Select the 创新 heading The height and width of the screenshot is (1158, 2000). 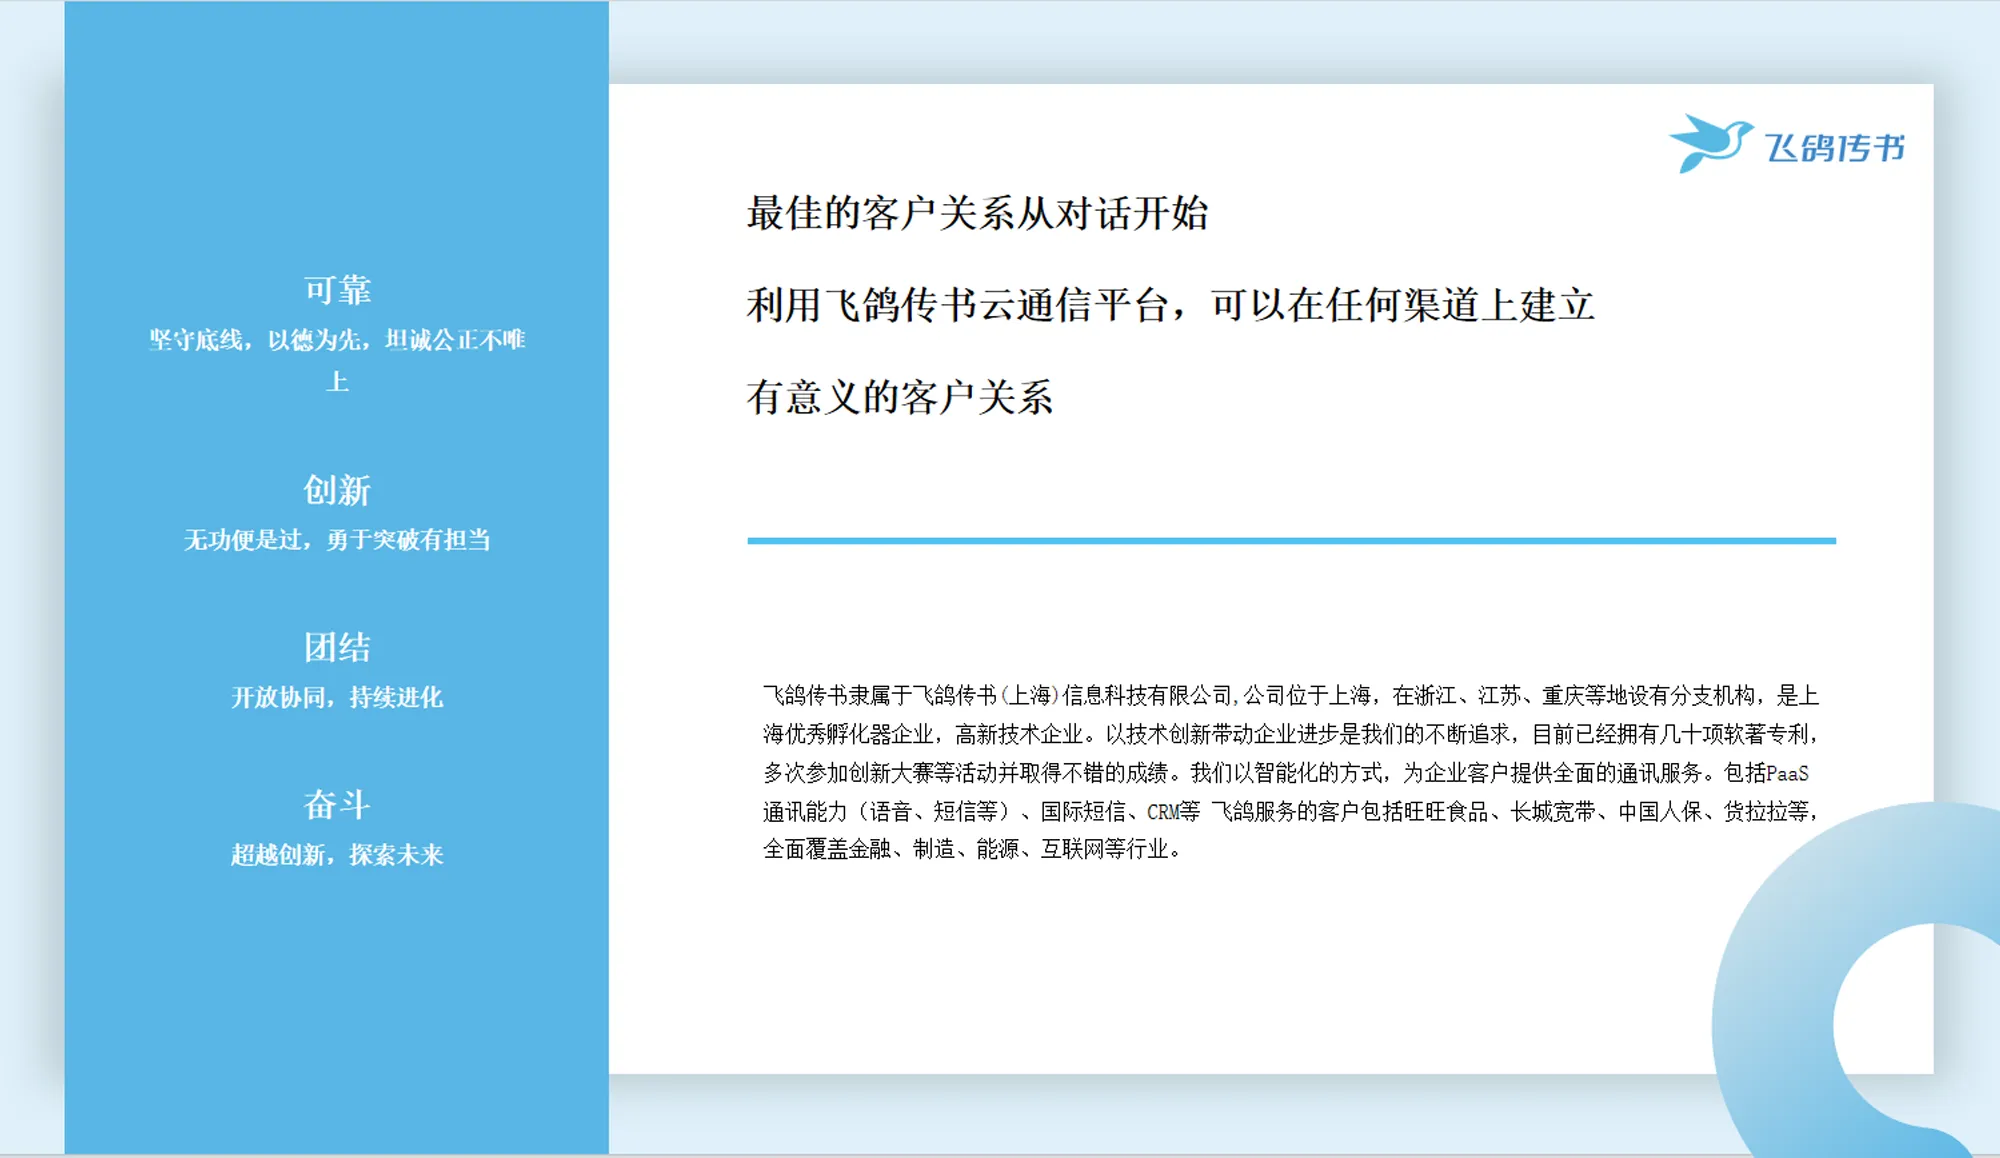(337, 490)
